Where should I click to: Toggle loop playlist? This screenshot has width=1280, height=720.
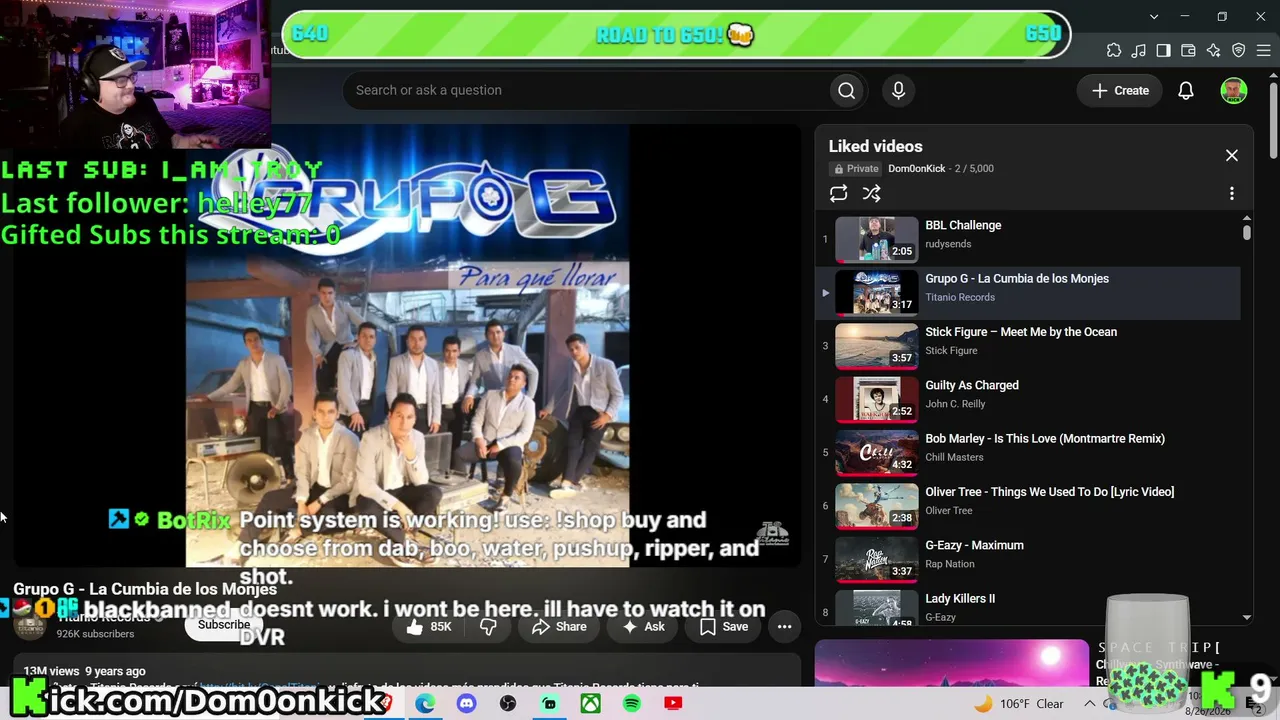[838, 194]
